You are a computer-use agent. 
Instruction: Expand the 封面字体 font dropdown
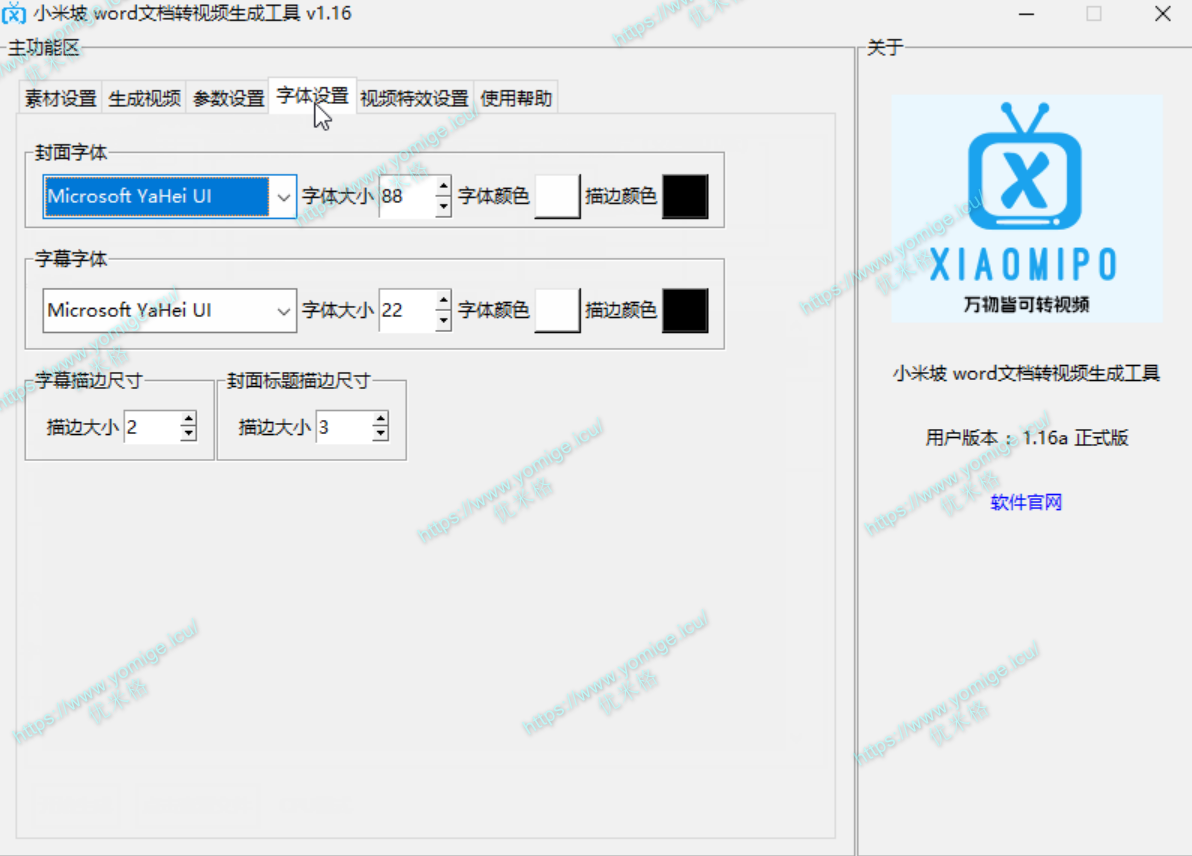283,197
